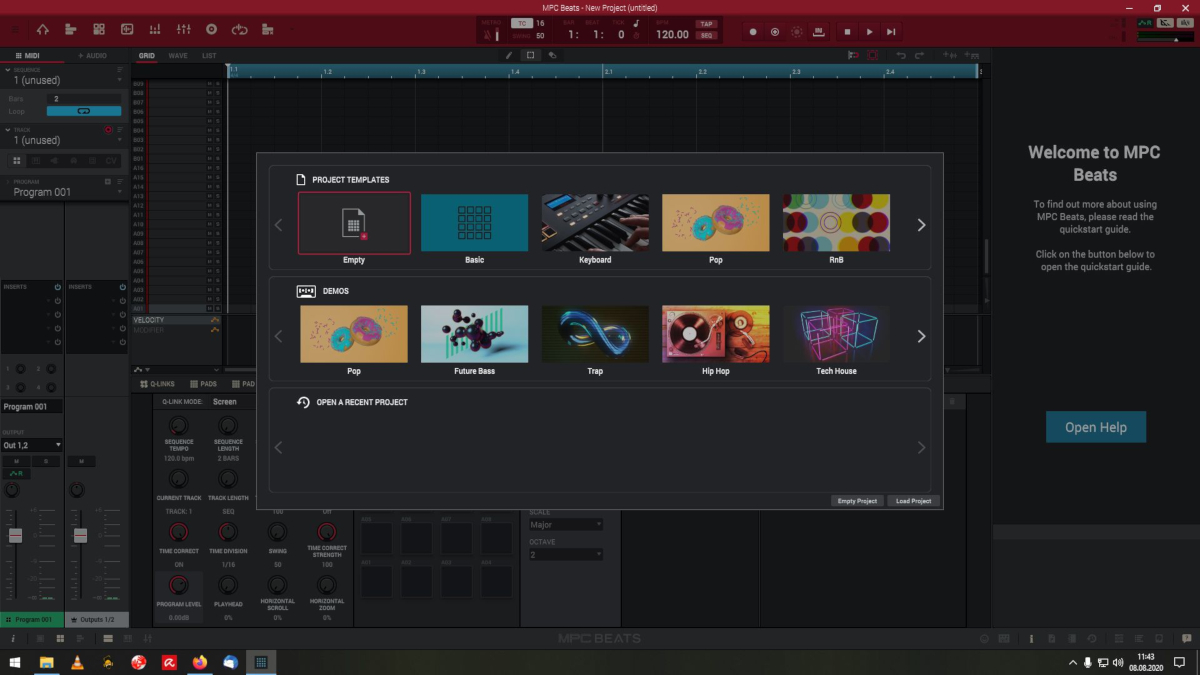1200x675 pixels.
Task: Open the Sample Edit icon in toolbar
Action: pos(127,30)
